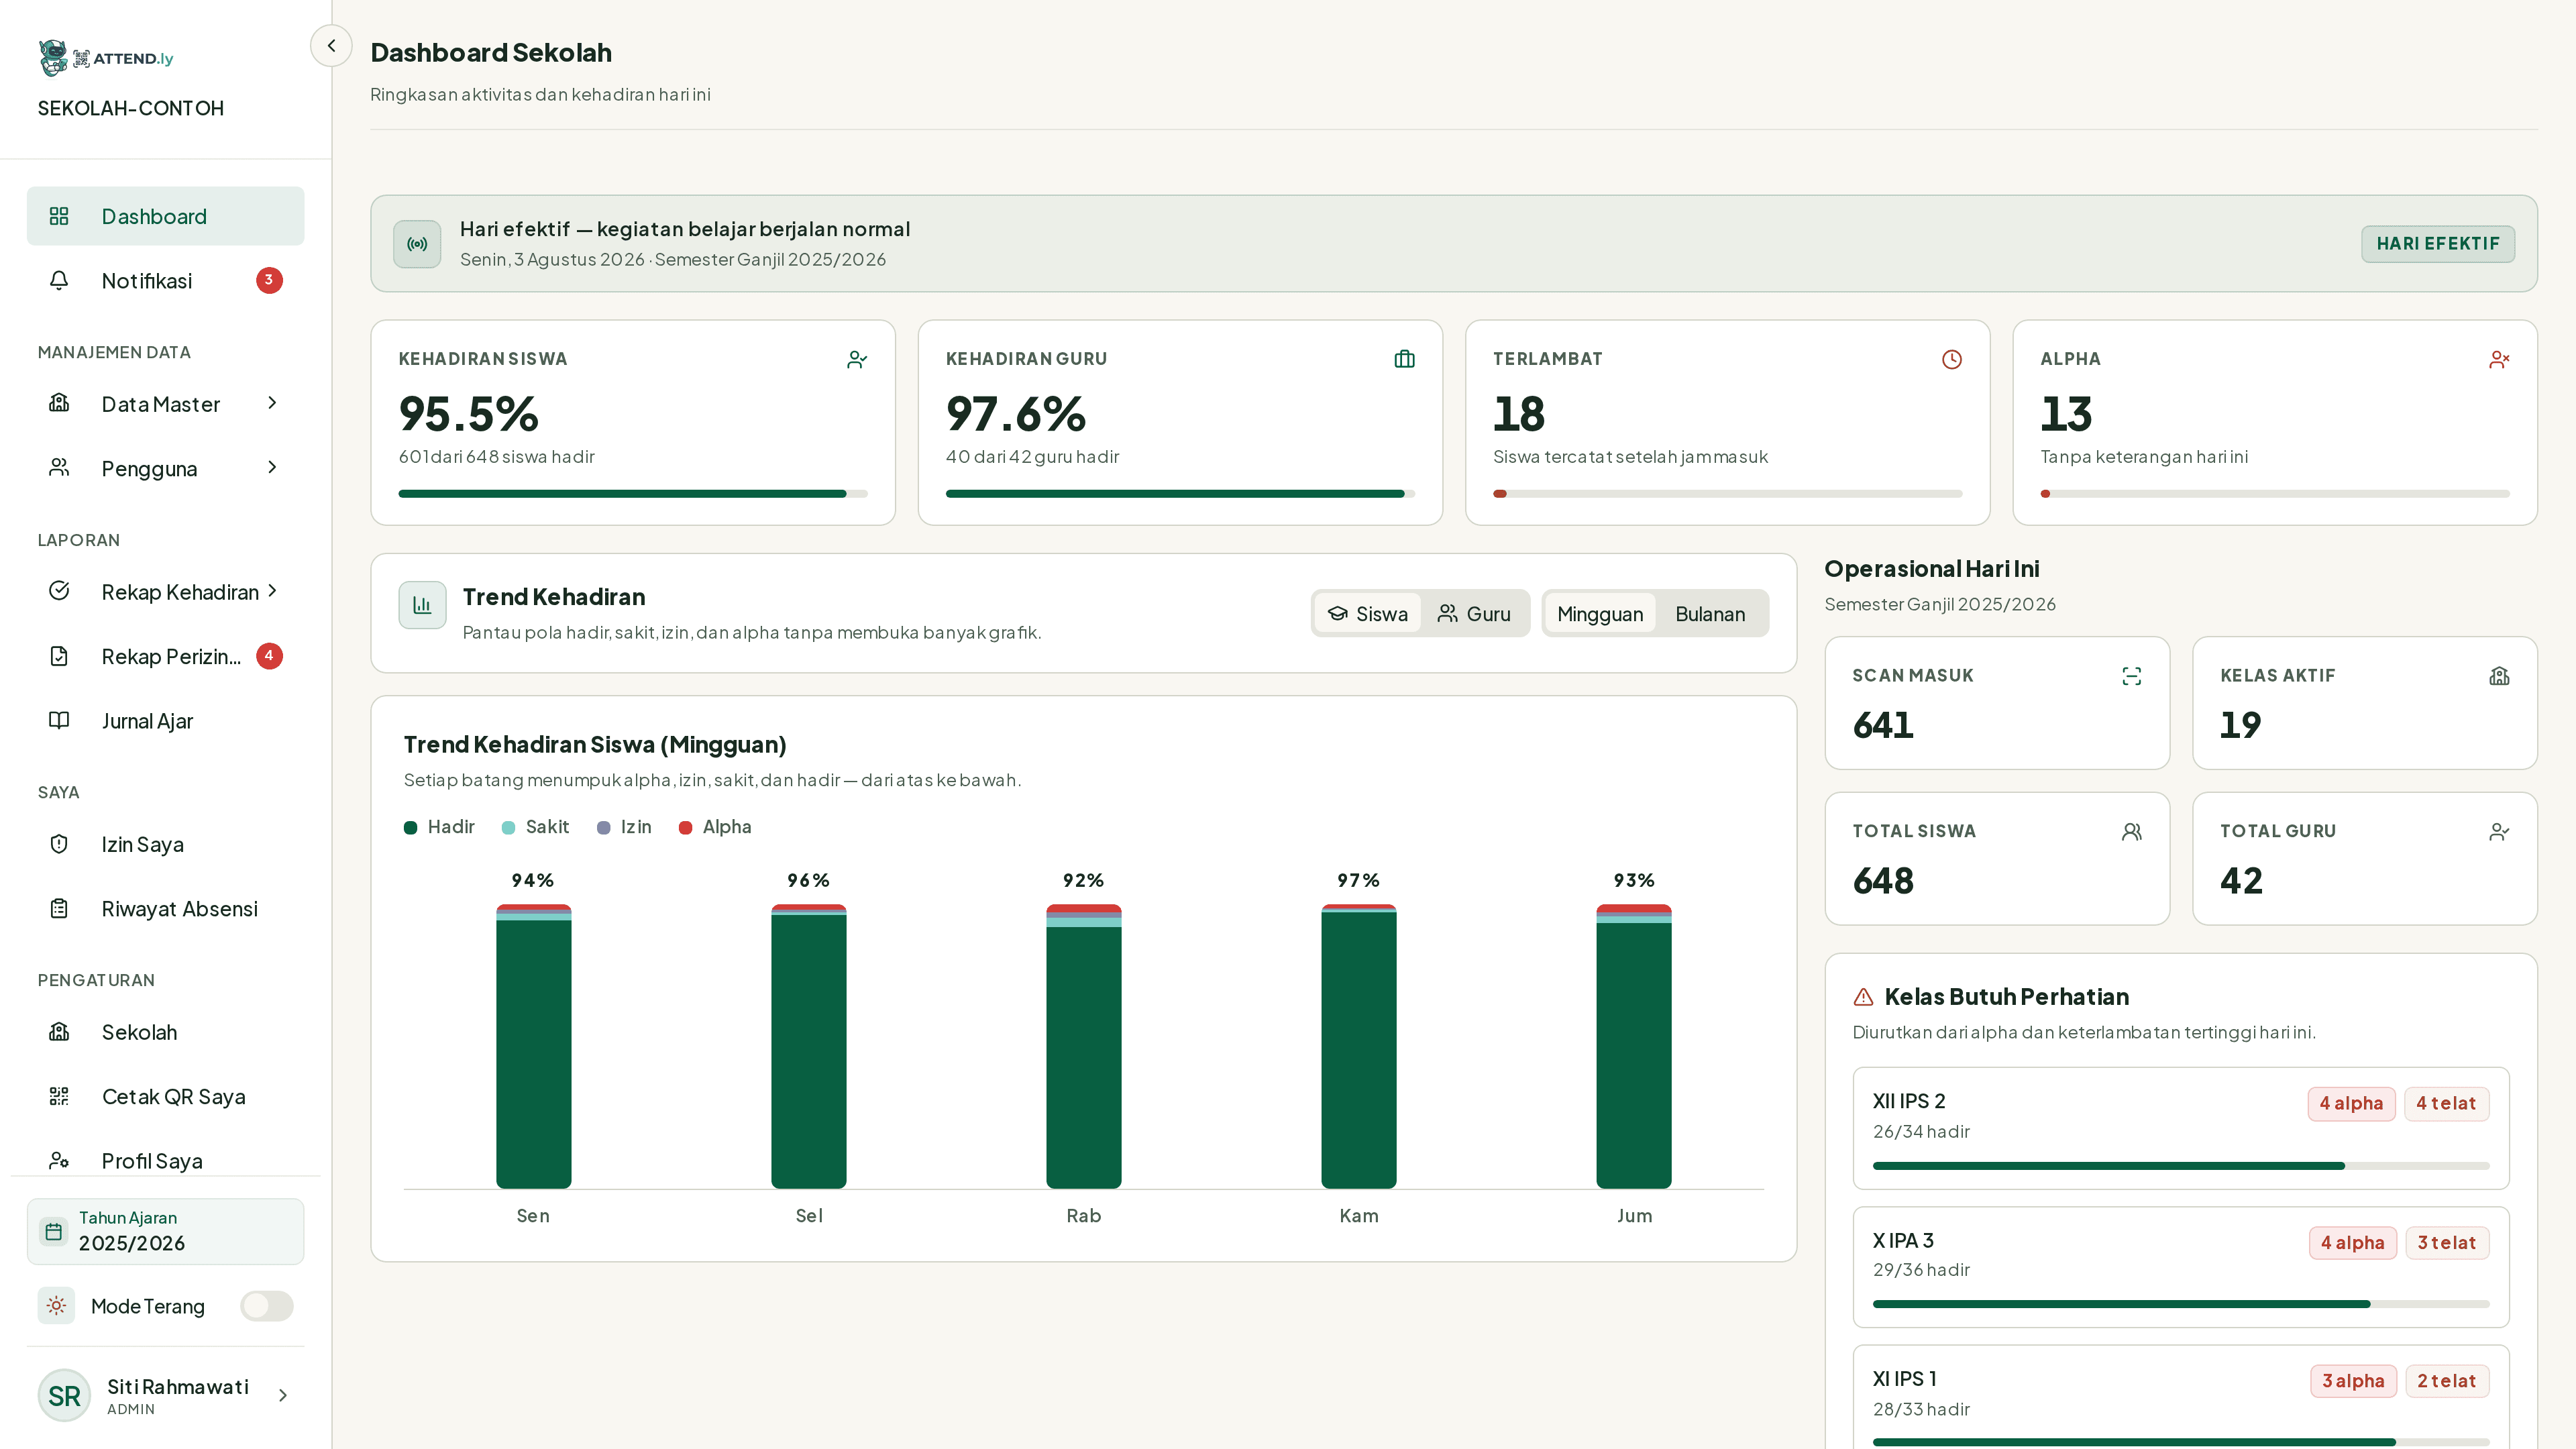Click the calendar icon in Tahun Ajaran box

[54, 1232]
